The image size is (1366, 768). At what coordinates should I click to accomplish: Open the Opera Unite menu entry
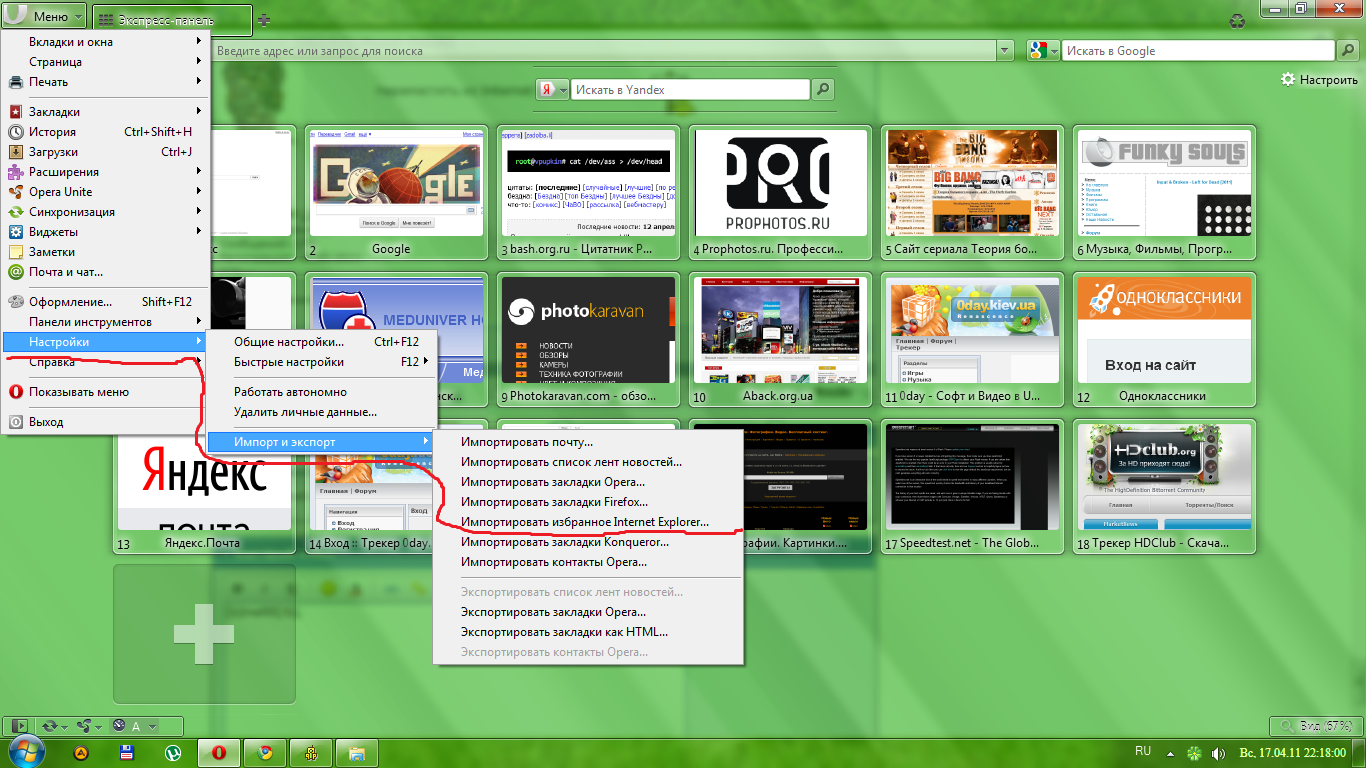click(105, 192)
